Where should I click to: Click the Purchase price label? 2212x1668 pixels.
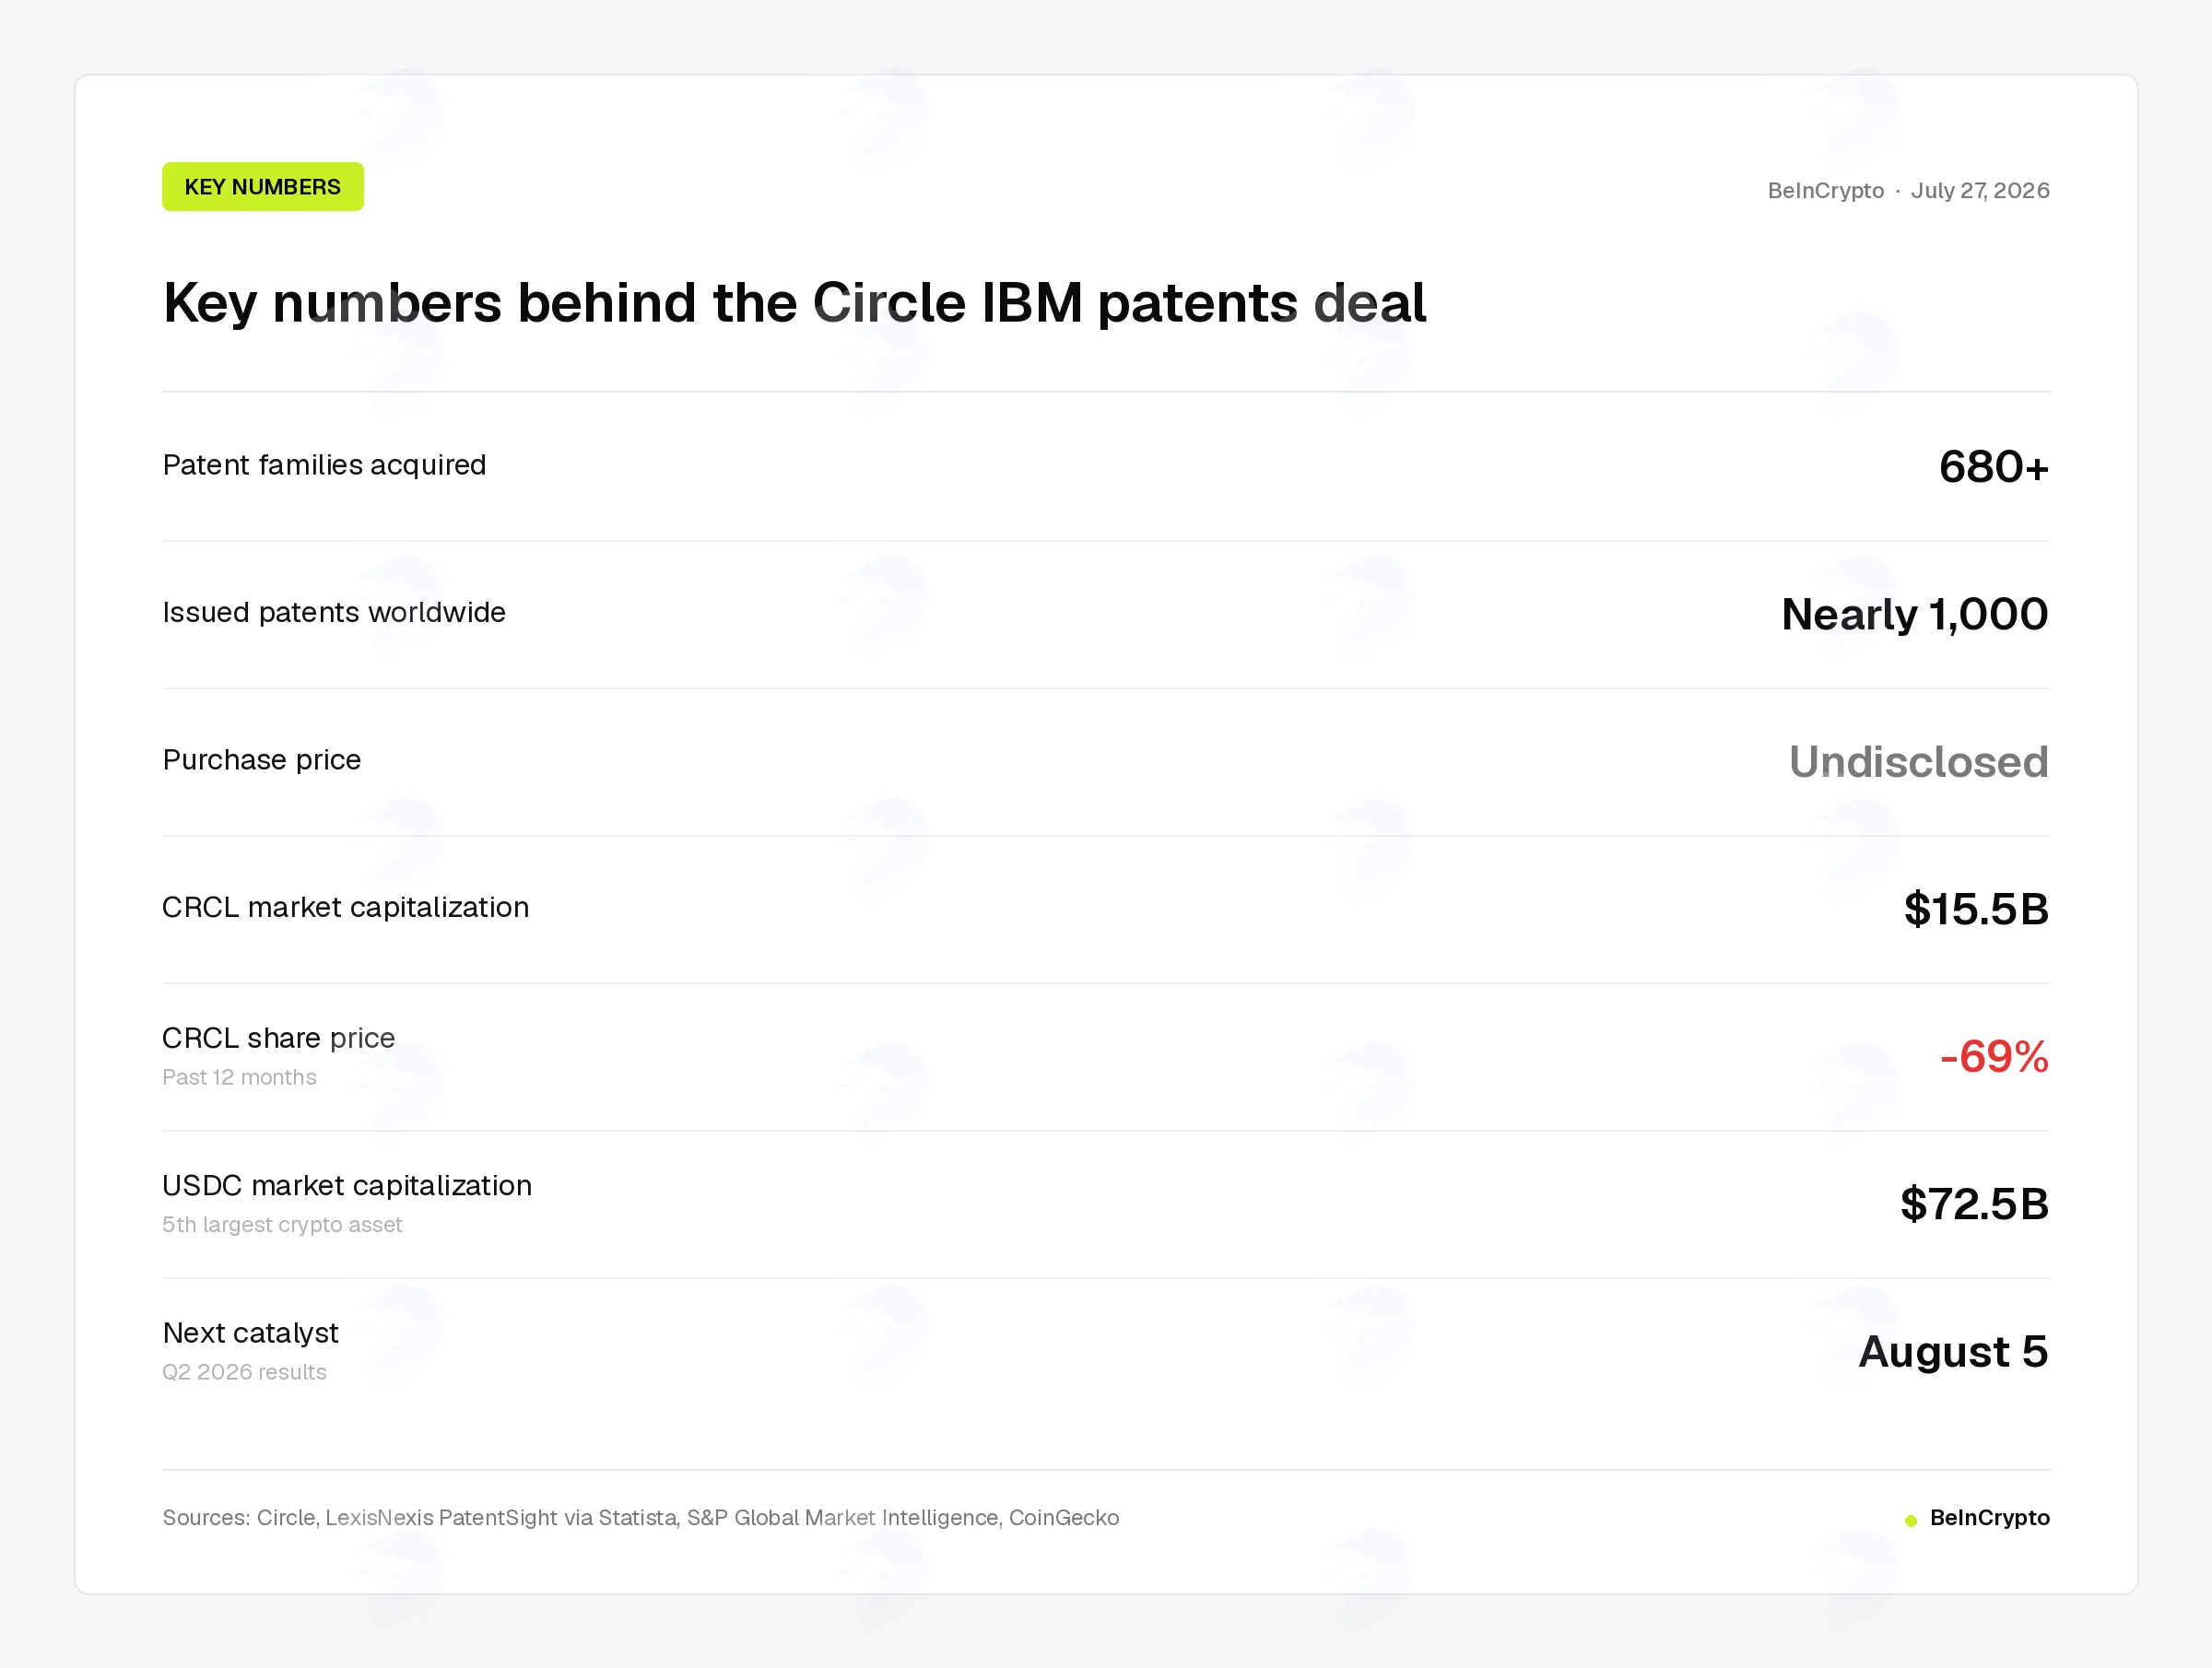tap(262, 760)
